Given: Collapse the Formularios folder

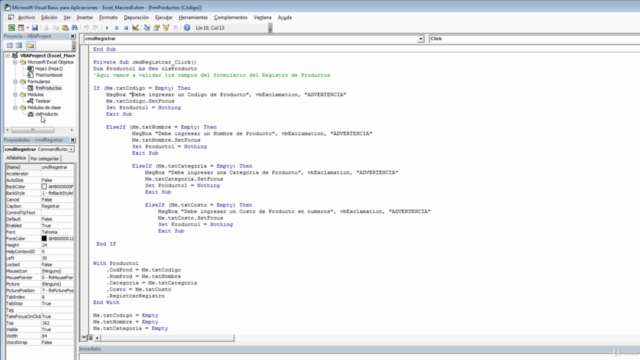Looking at the screenshot, I should (15, 82).
